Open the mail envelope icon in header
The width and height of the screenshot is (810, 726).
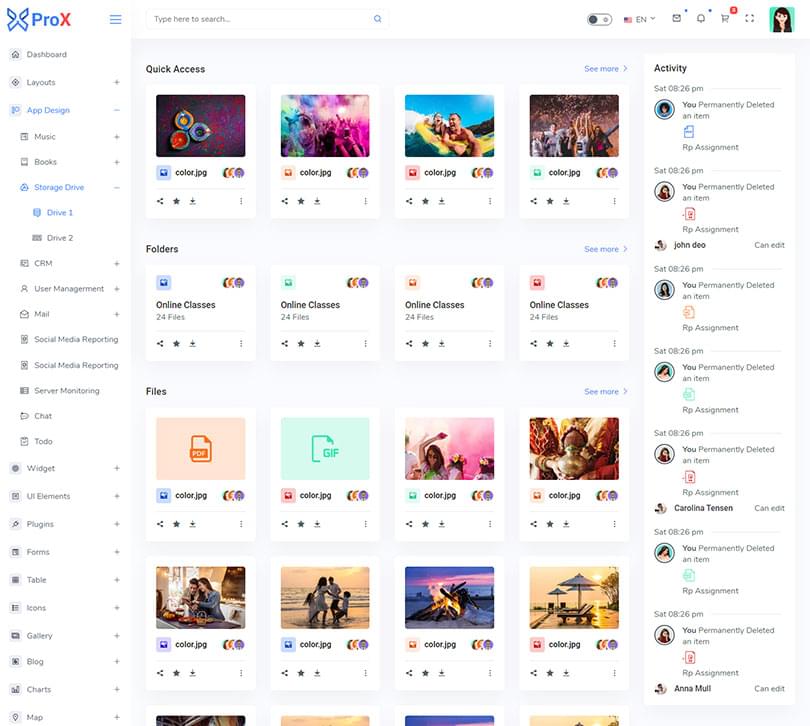[x=676, y=19]
